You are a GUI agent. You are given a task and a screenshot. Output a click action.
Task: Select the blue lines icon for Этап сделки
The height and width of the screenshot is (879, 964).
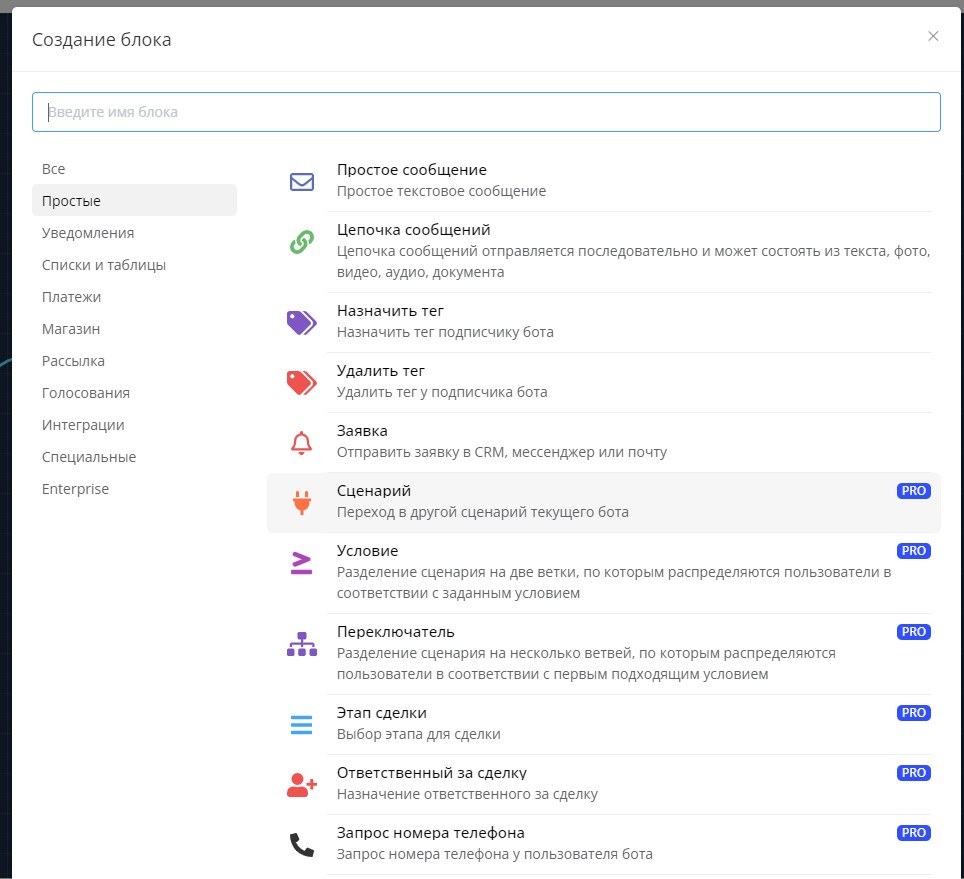pos(301,724)
